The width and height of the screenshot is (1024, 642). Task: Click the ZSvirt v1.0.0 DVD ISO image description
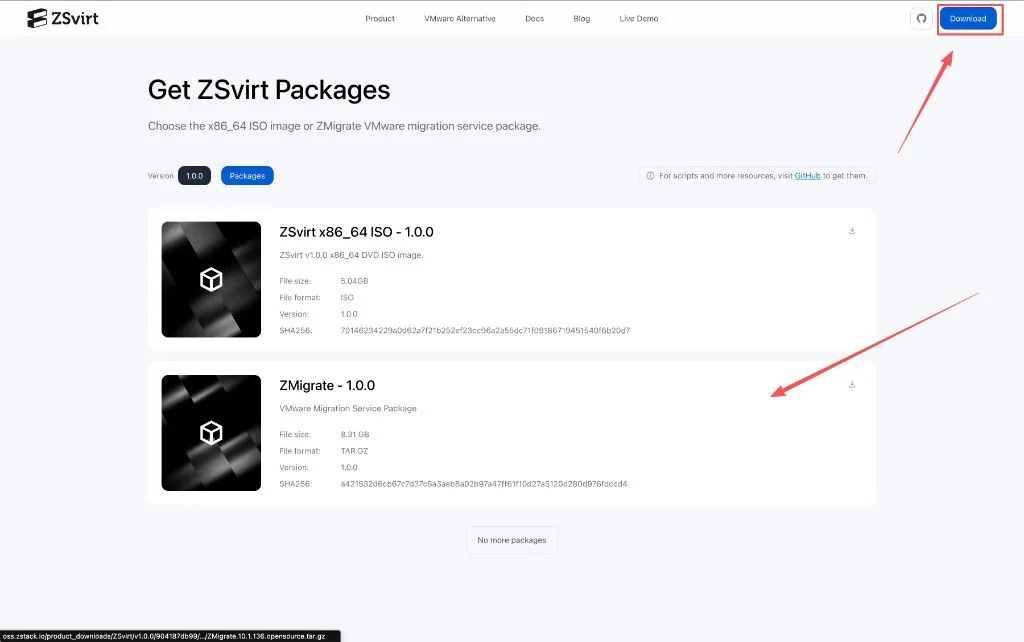click(351, 255)
